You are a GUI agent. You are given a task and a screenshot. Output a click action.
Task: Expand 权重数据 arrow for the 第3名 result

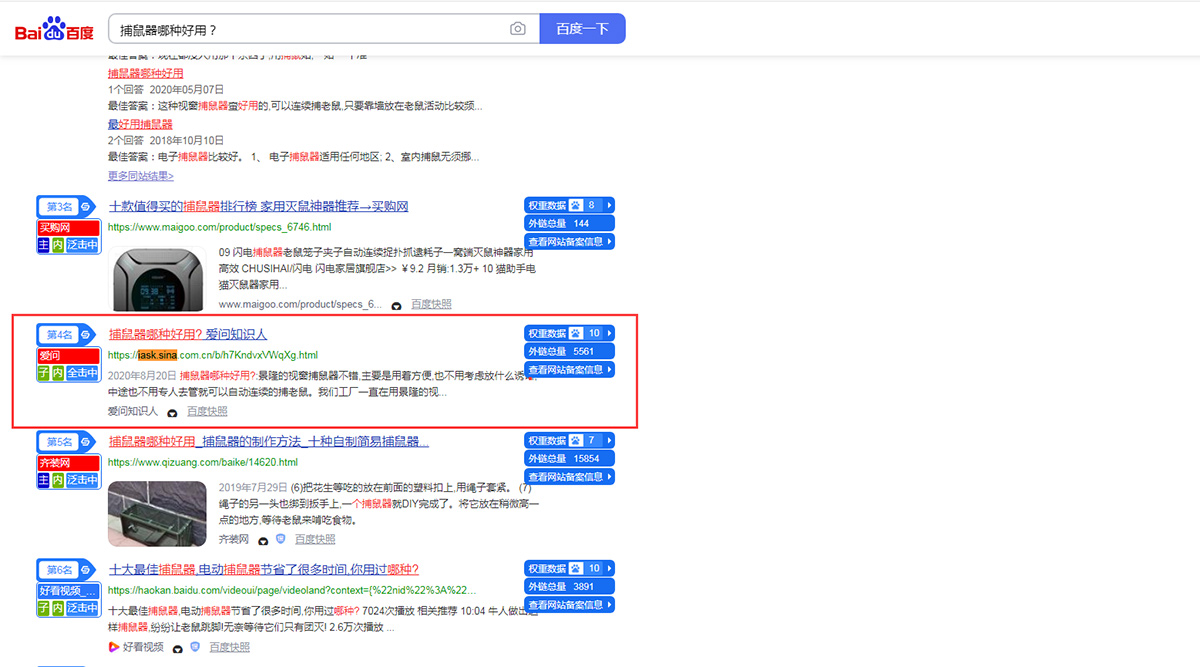click(x=609, y=205)
